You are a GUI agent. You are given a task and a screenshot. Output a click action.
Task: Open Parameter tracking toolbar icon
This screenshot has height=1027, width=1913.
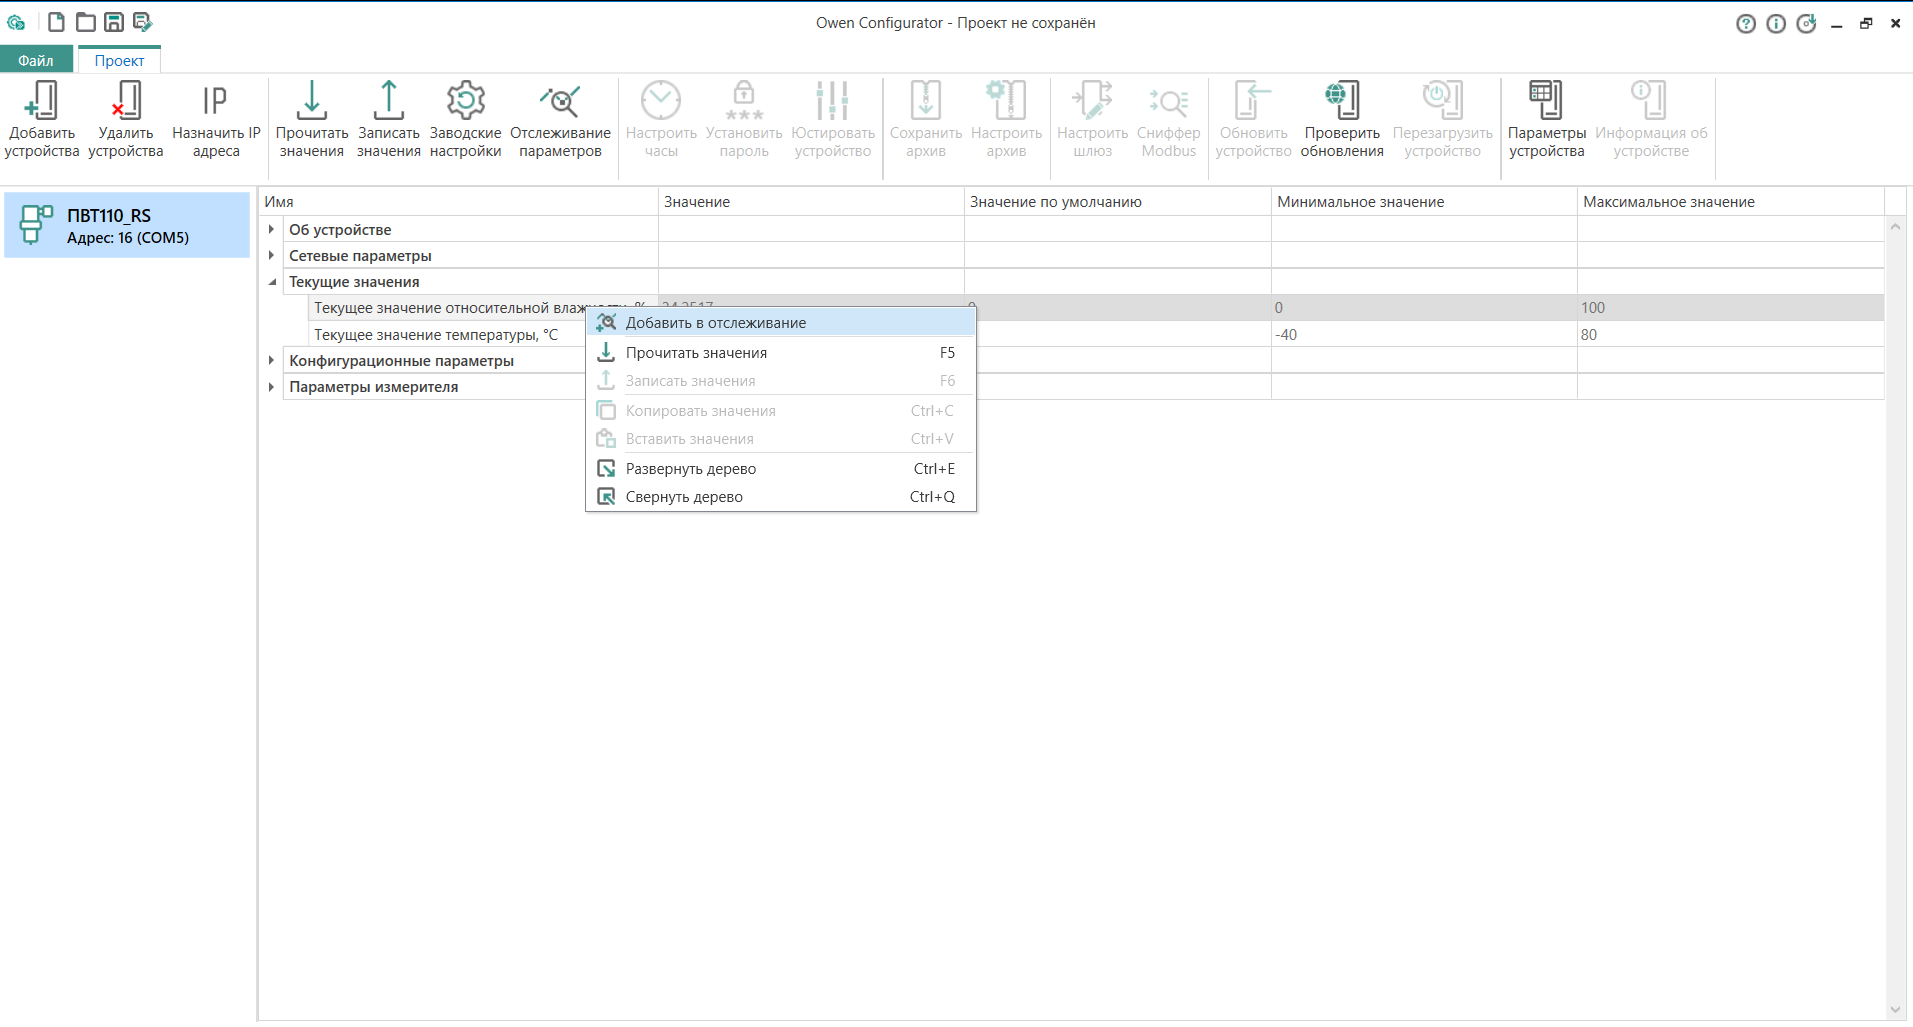tap(560, 101)
